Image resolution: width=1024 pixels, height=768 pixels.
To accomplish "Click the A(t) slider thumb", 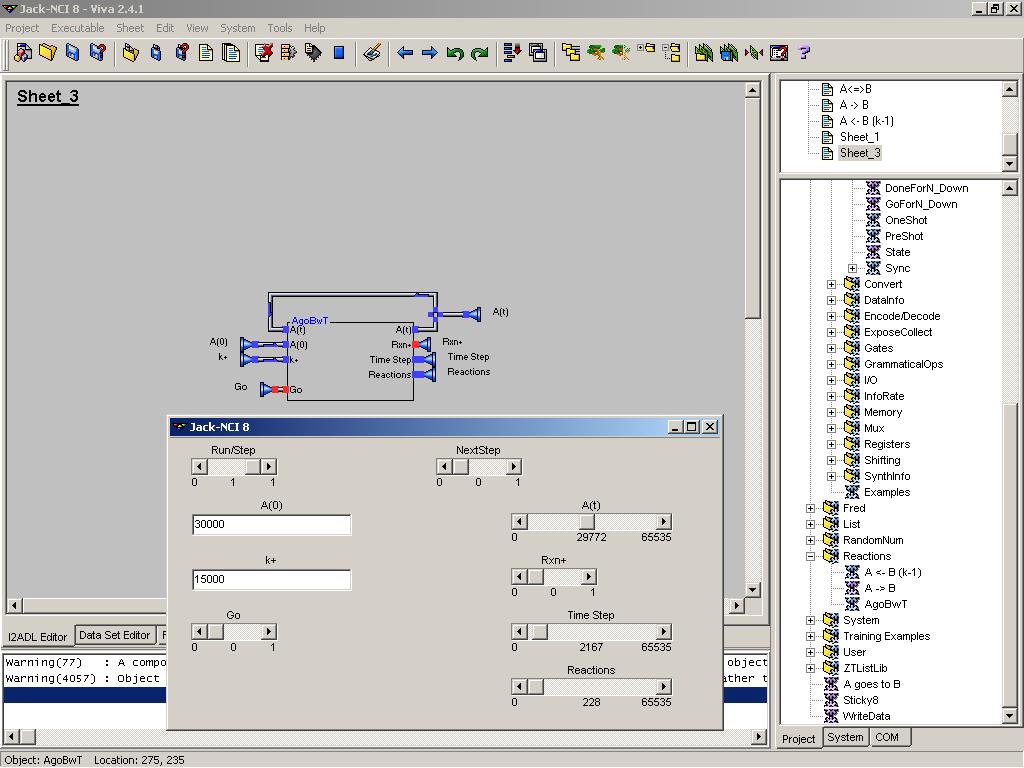I will click(x=586, y=522).
